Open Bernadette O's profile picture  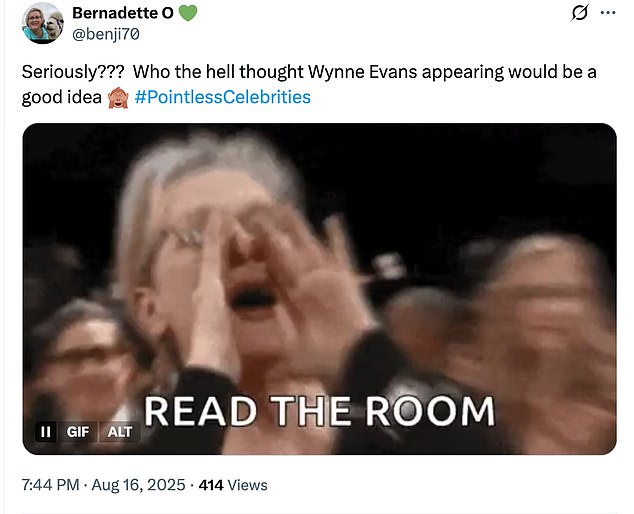(x=43, y=23)
